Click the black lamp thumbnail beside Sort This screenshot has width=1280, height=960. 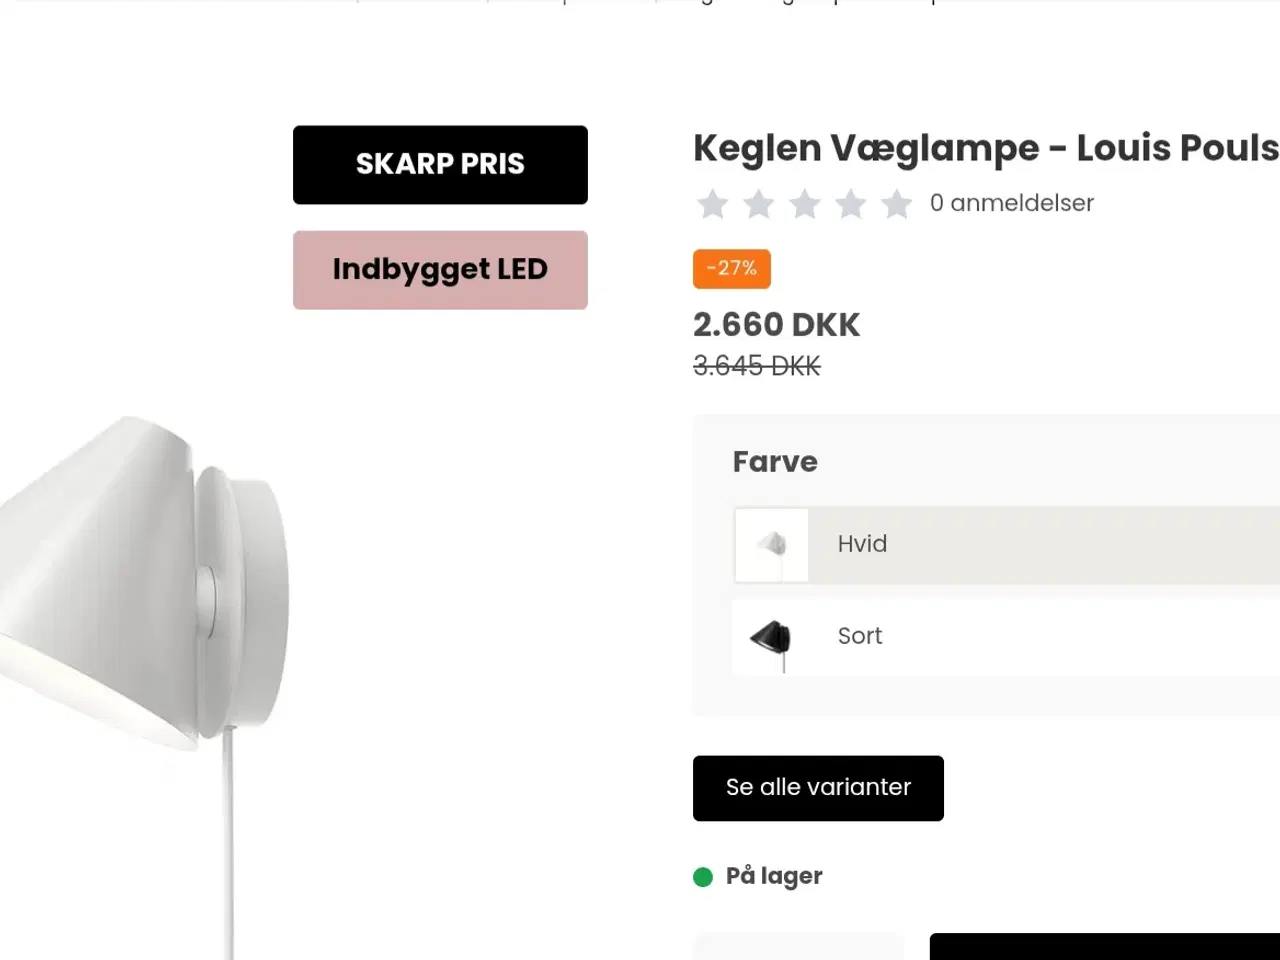click(771, 637)
